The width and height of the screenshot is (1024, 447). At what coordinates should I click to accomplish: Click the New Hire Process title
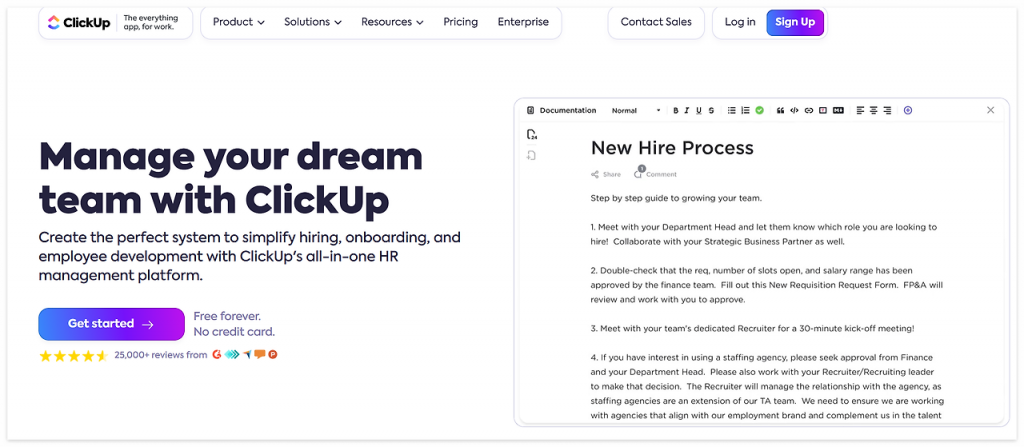click(x=672, y=148)
